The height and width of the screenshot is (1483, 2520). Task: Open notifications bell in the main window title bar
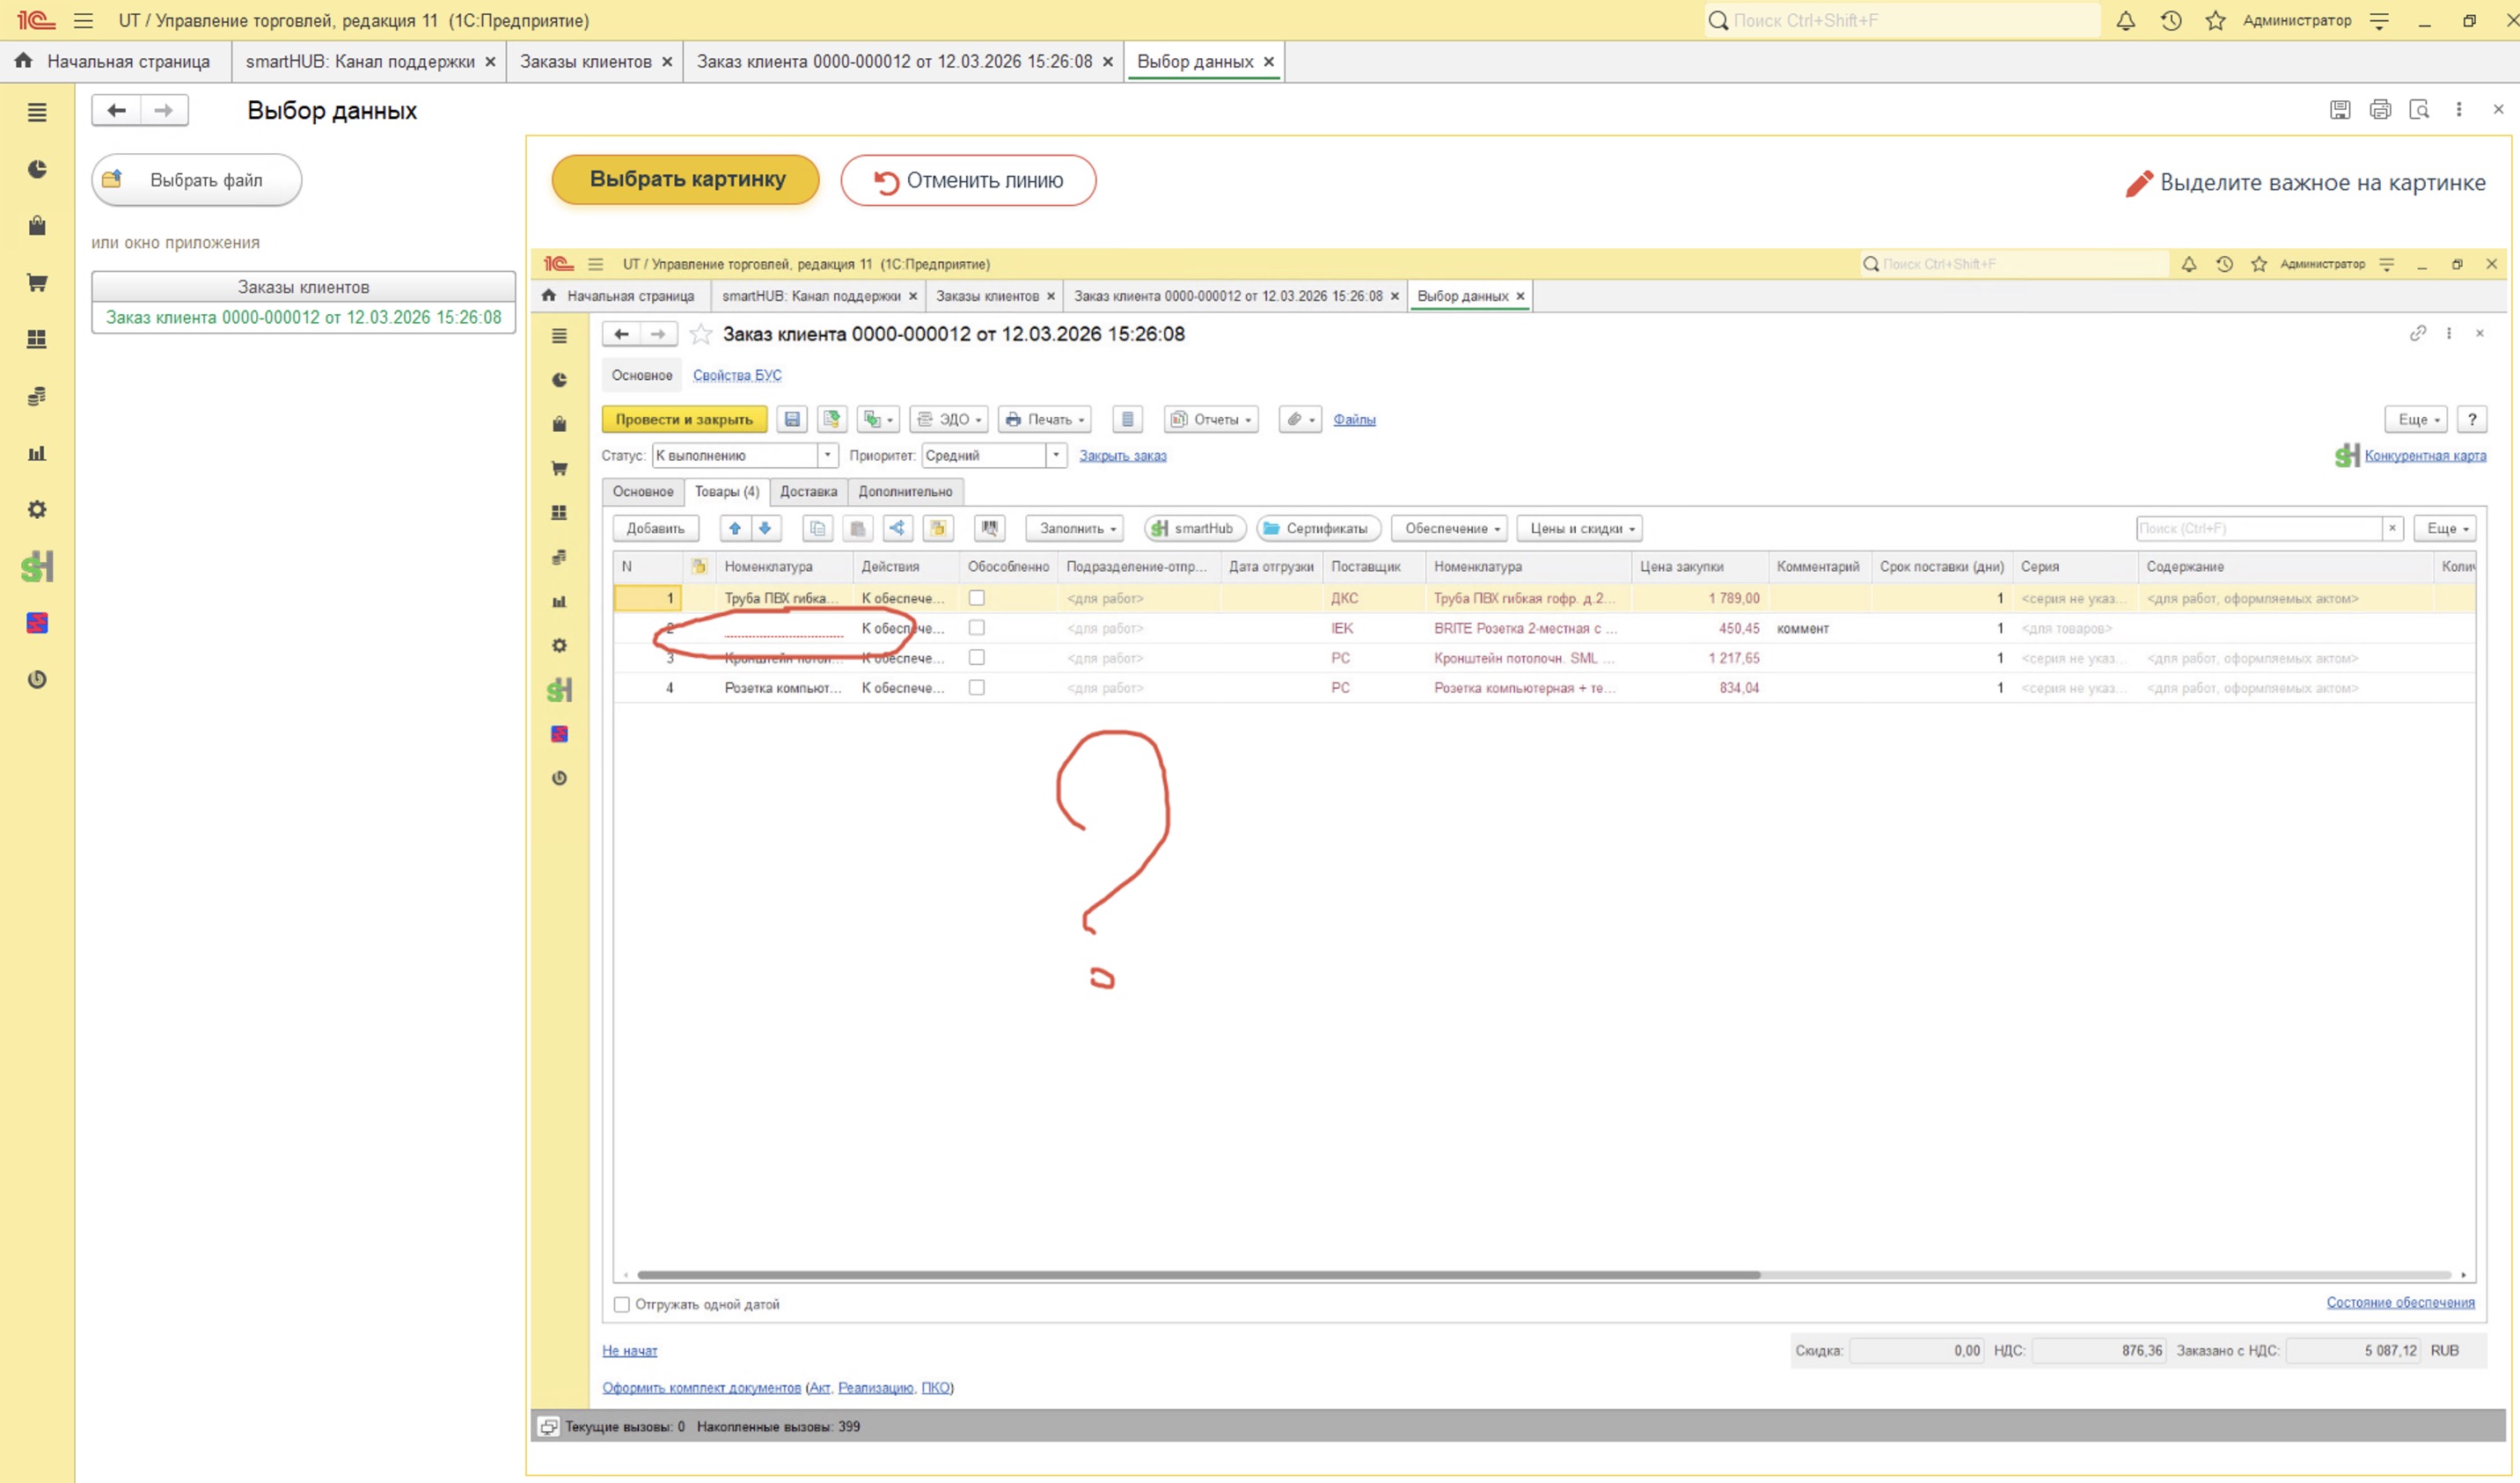tap(2126, 20)
